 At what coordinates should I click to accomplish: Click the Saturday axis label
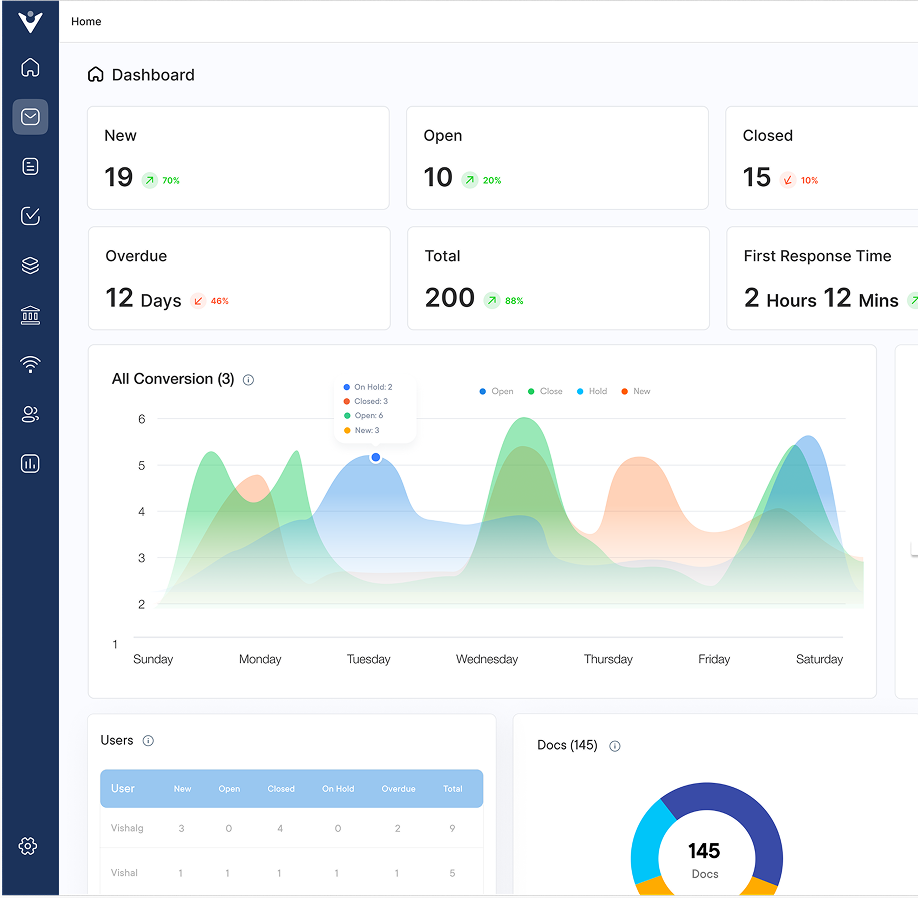coord(819,659)
